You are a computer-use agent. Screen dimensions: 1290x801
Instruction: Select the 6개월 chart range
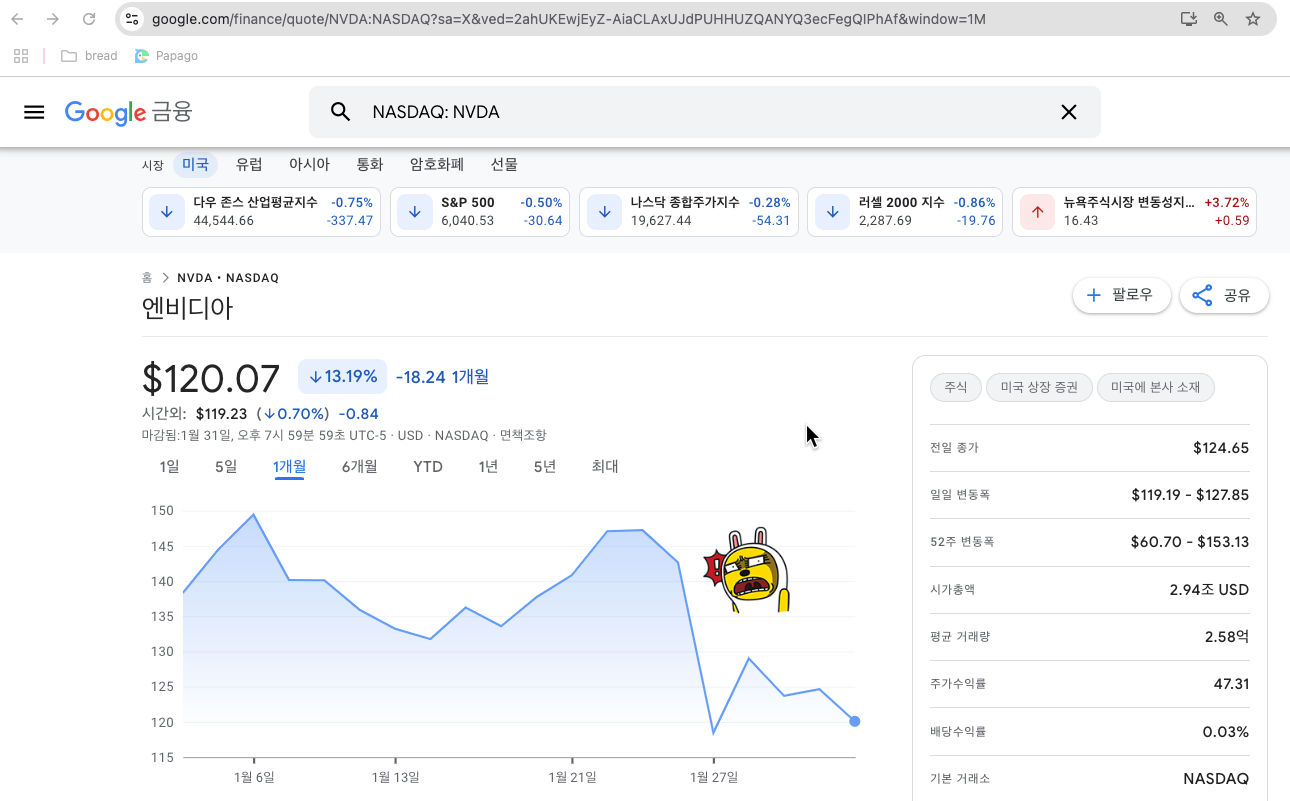coord(359,466)
